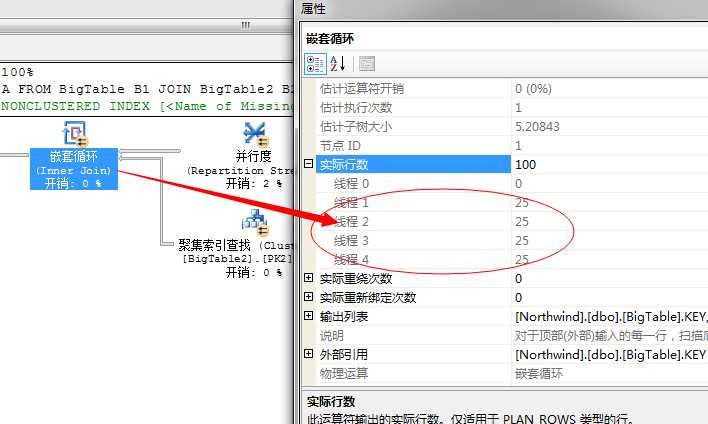This screenshot has height=424, width=708.
Task: Select the 估计子树大小 property row
Action: click(512, 126)
